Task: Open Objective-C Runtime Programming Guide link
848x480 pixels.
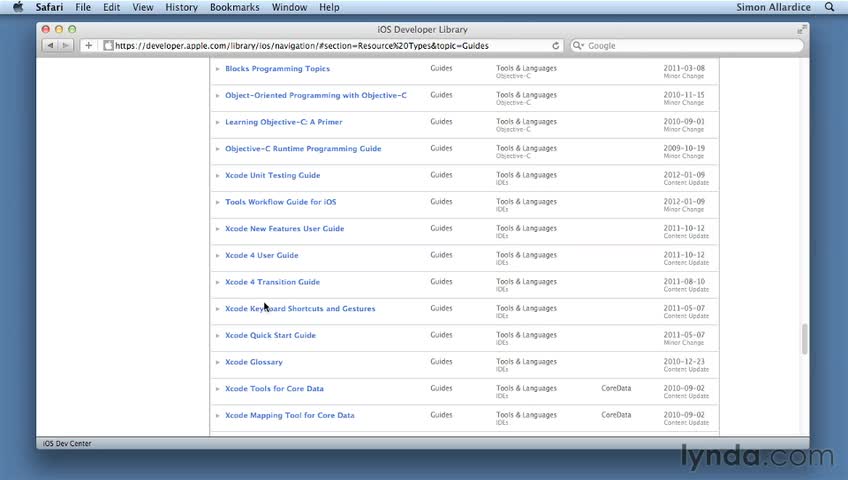Action: point(303,149)
